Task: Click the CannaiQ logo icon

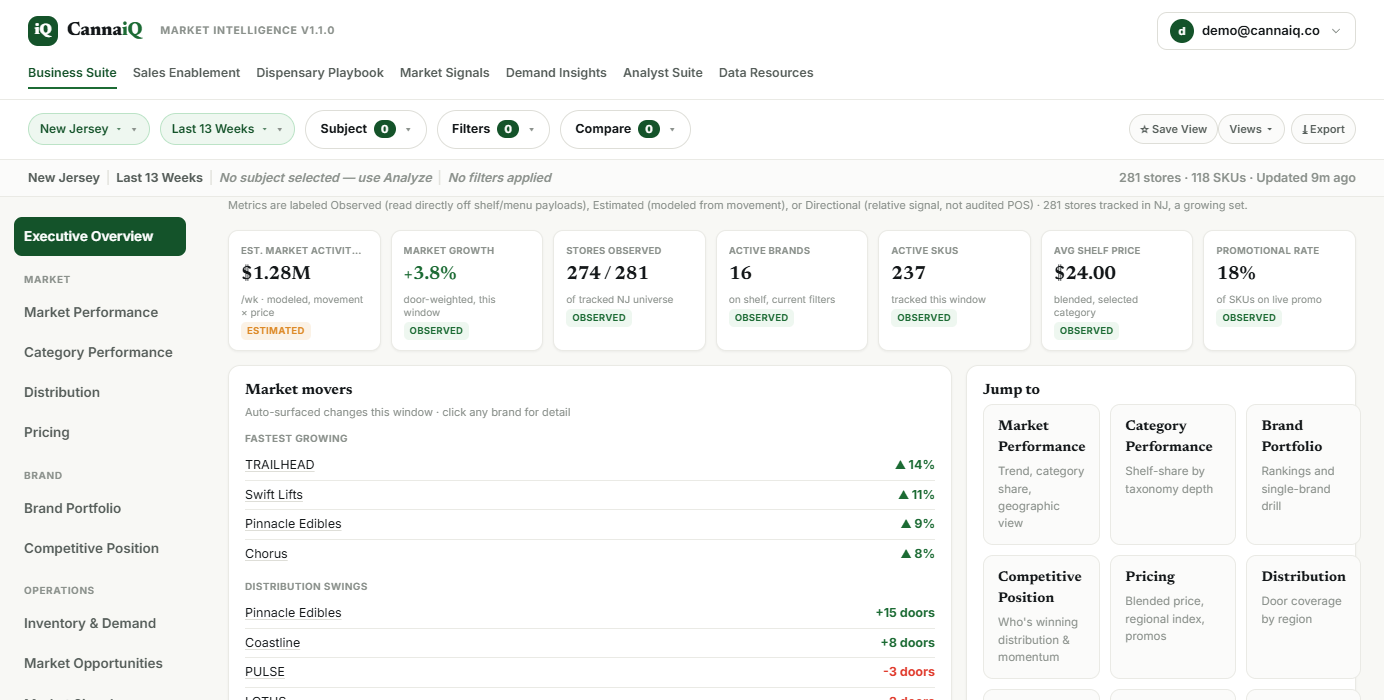Action: point(43,31)
